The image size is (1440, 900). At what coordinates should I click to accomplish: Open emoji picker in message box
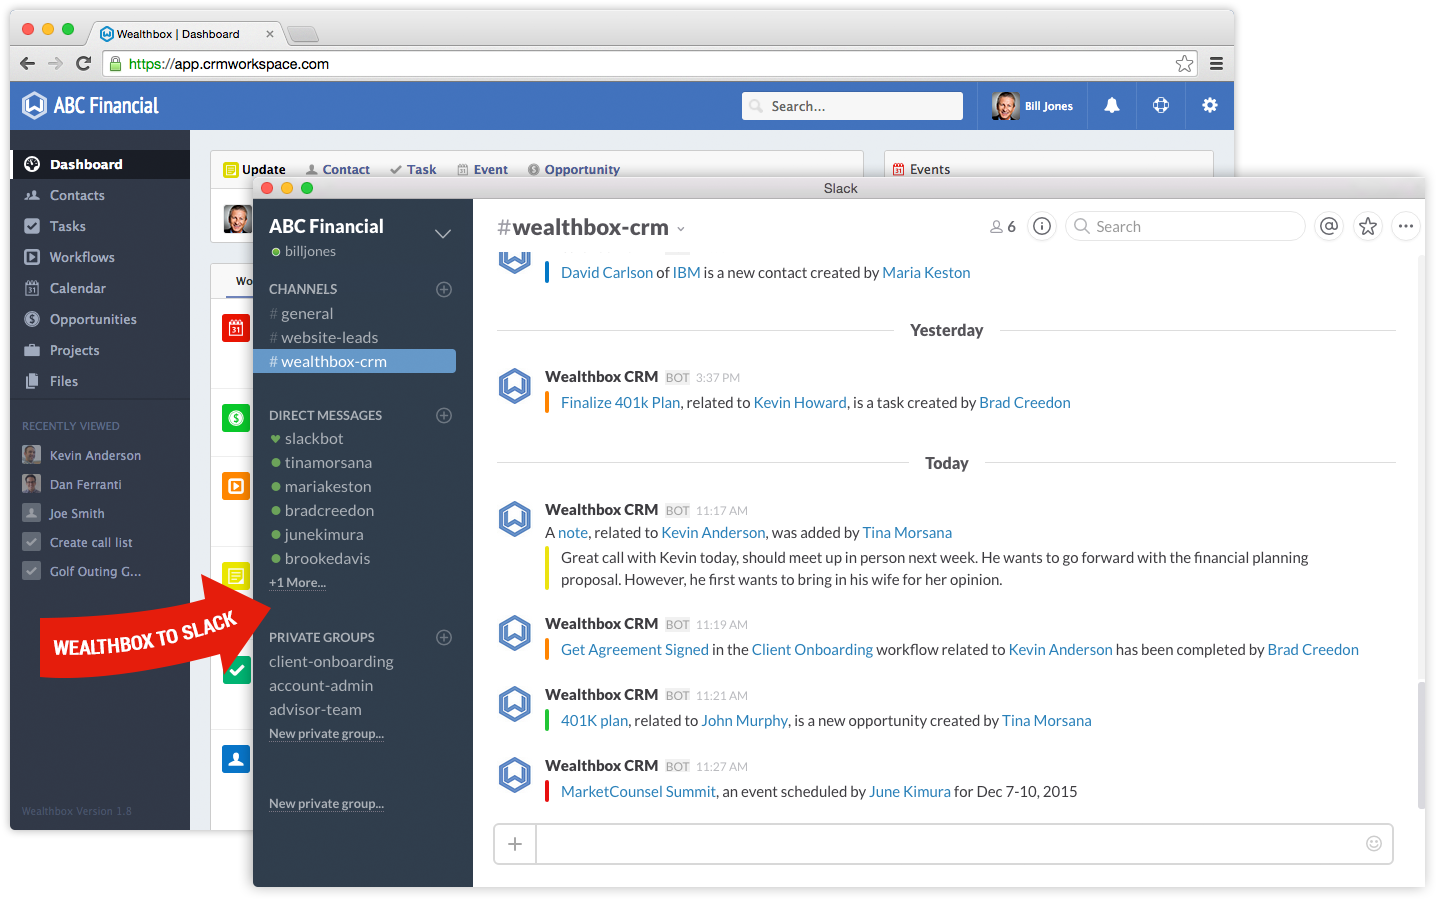click(1374, 844)
